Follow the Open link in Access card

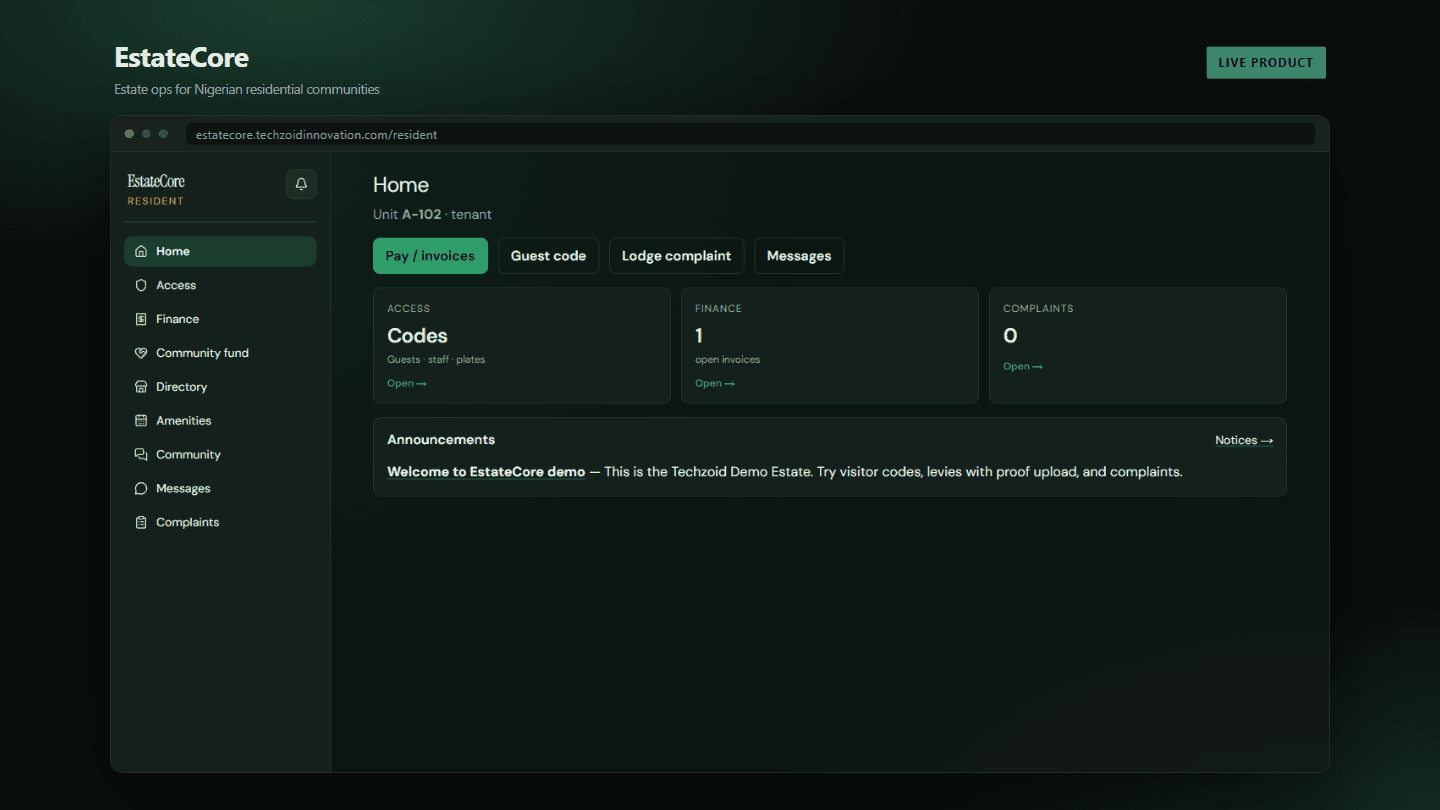pyautogui.click(x=407, y=383)
